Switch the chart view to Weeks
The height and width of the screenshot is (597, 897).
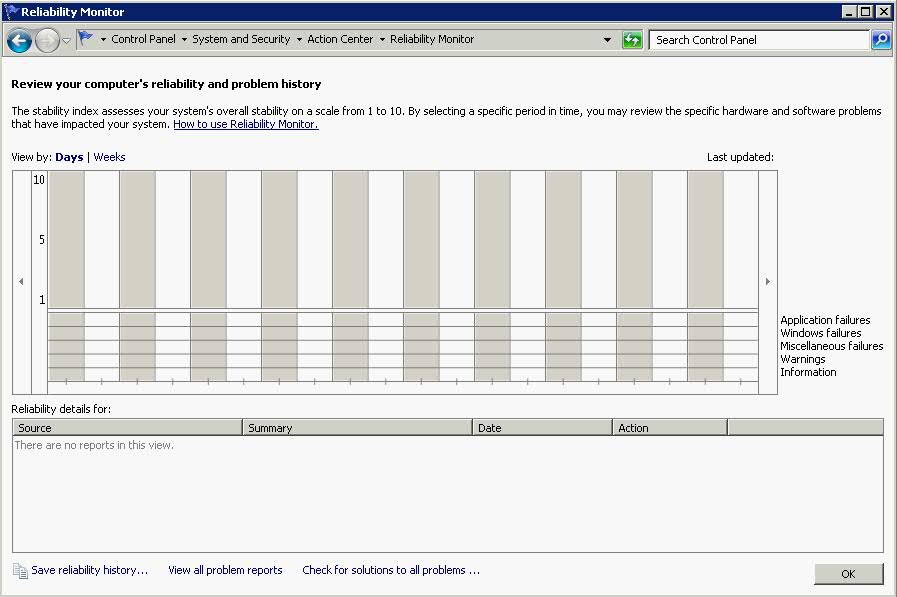coord(109,157)
